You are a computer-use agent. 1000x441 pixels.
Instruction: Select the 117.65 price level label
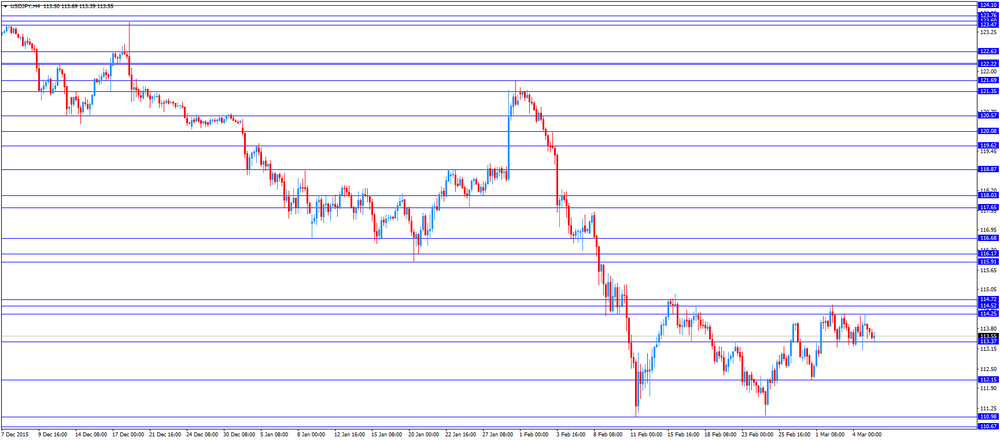tap(988, 207)
